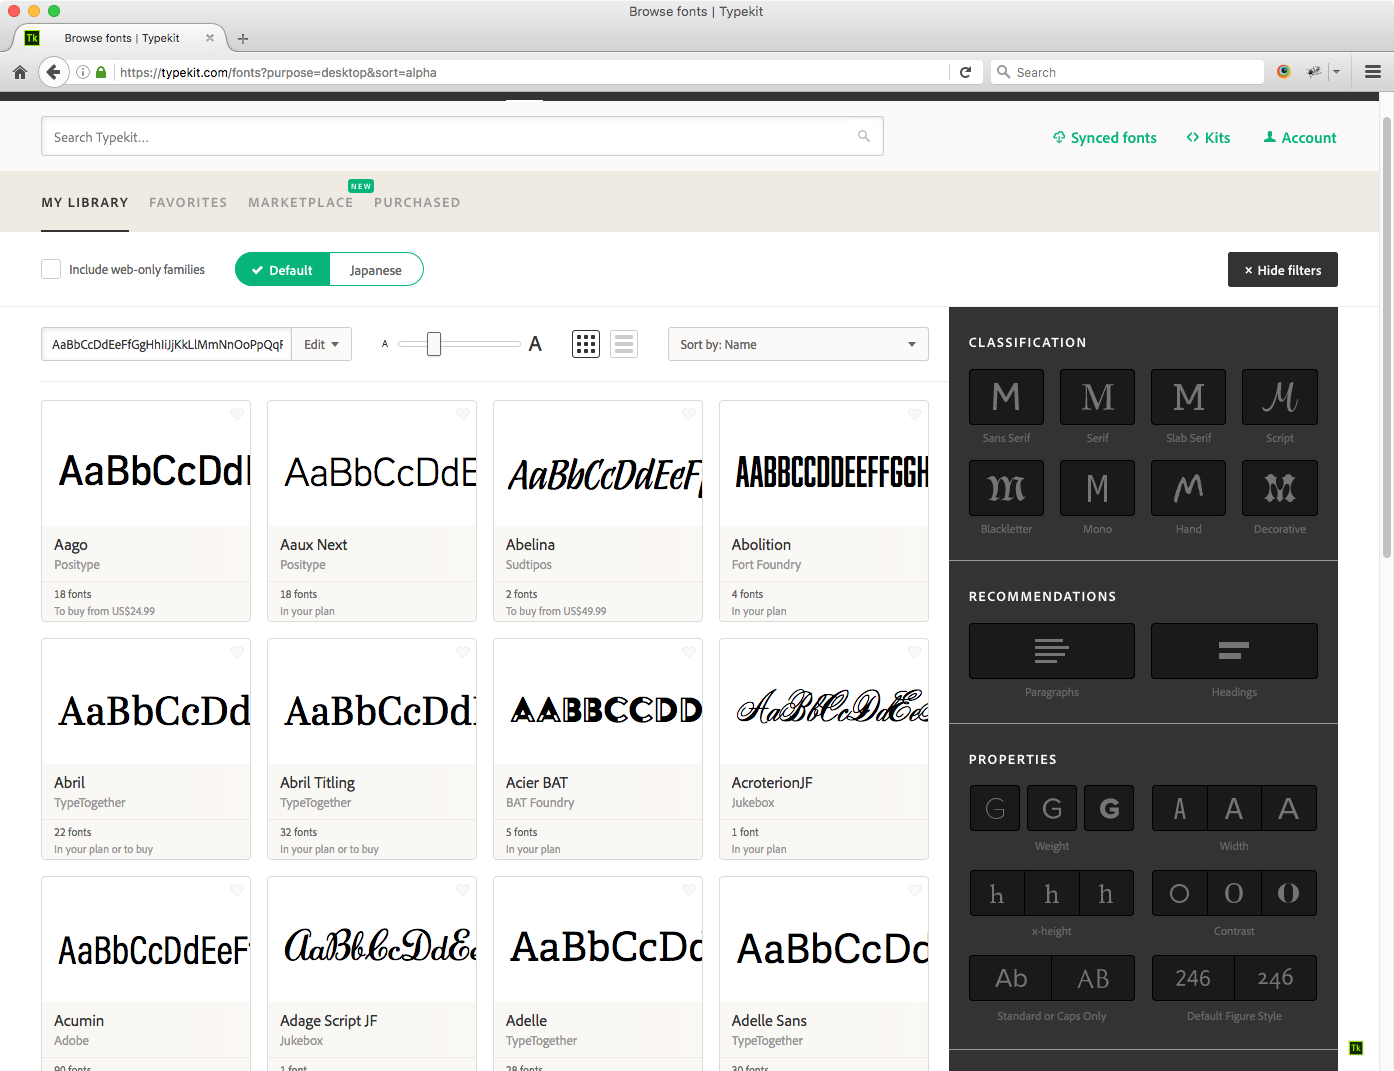Select Headings recommendation filter
The image size is (1394, 1071).
[1234, 651]
